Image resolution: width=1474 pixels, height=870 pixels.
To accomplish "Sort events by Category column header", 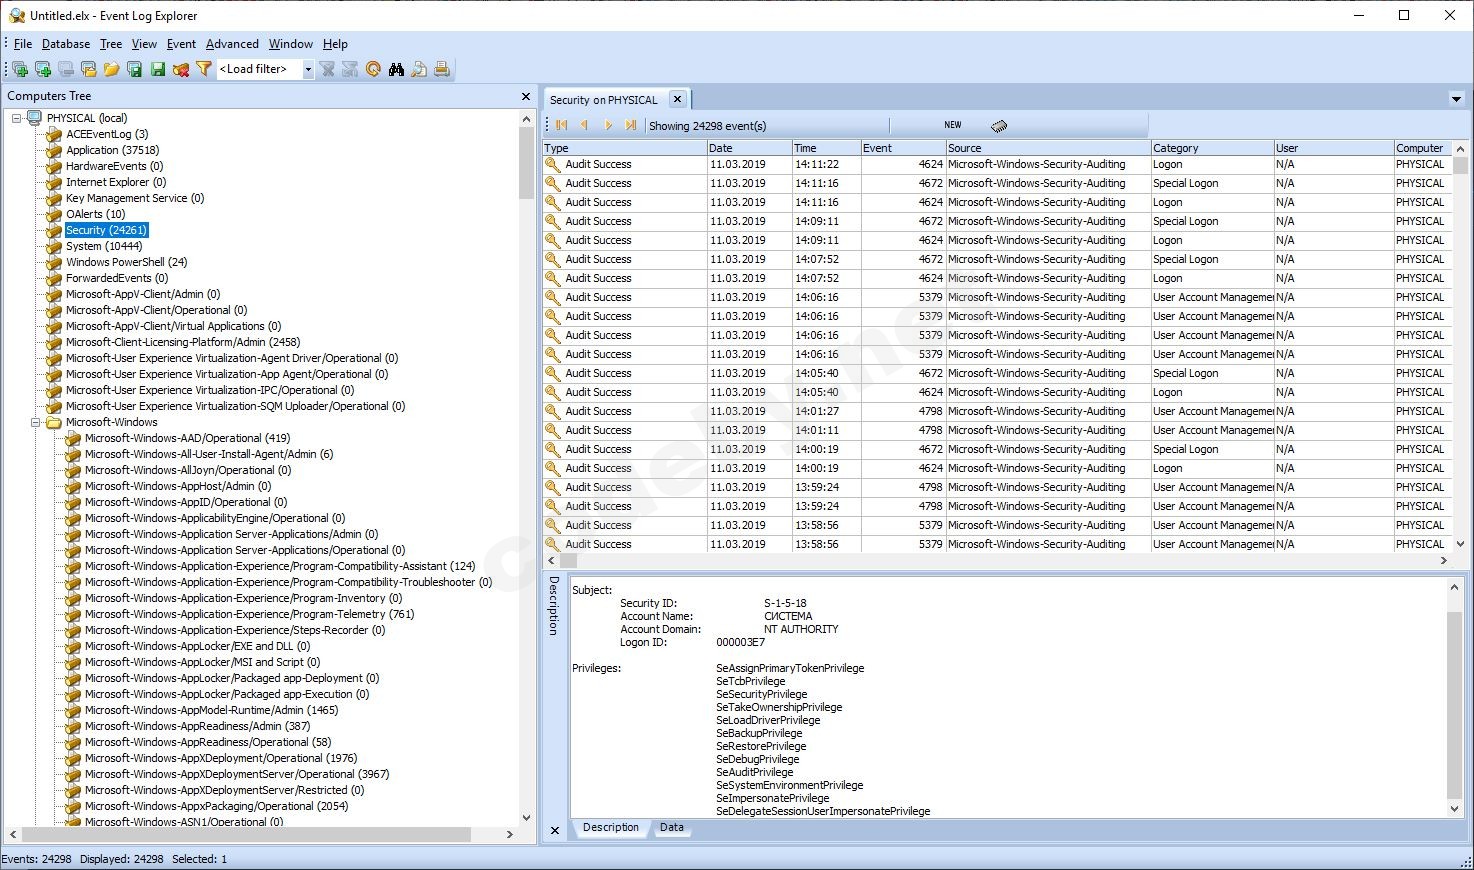I will pos(1210,148).
